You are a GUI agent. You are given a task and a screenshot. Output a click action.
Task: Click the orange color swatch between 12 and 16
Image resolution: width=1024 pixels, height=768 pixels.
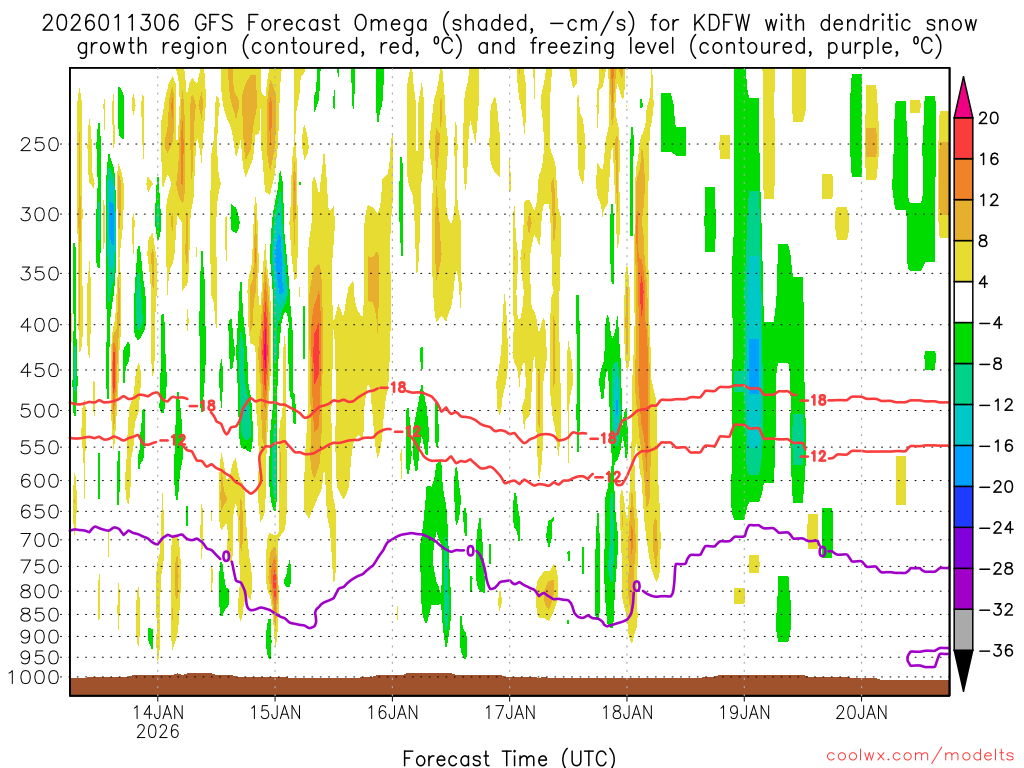963,180
